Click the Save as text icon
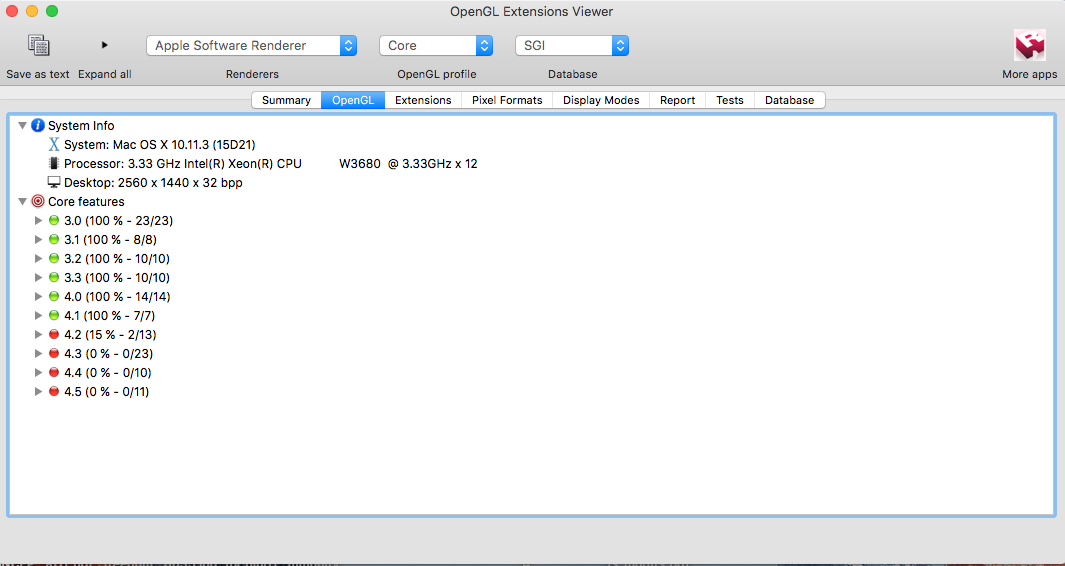This screenshot has height=566, width=1065. (x=39, y=46)
